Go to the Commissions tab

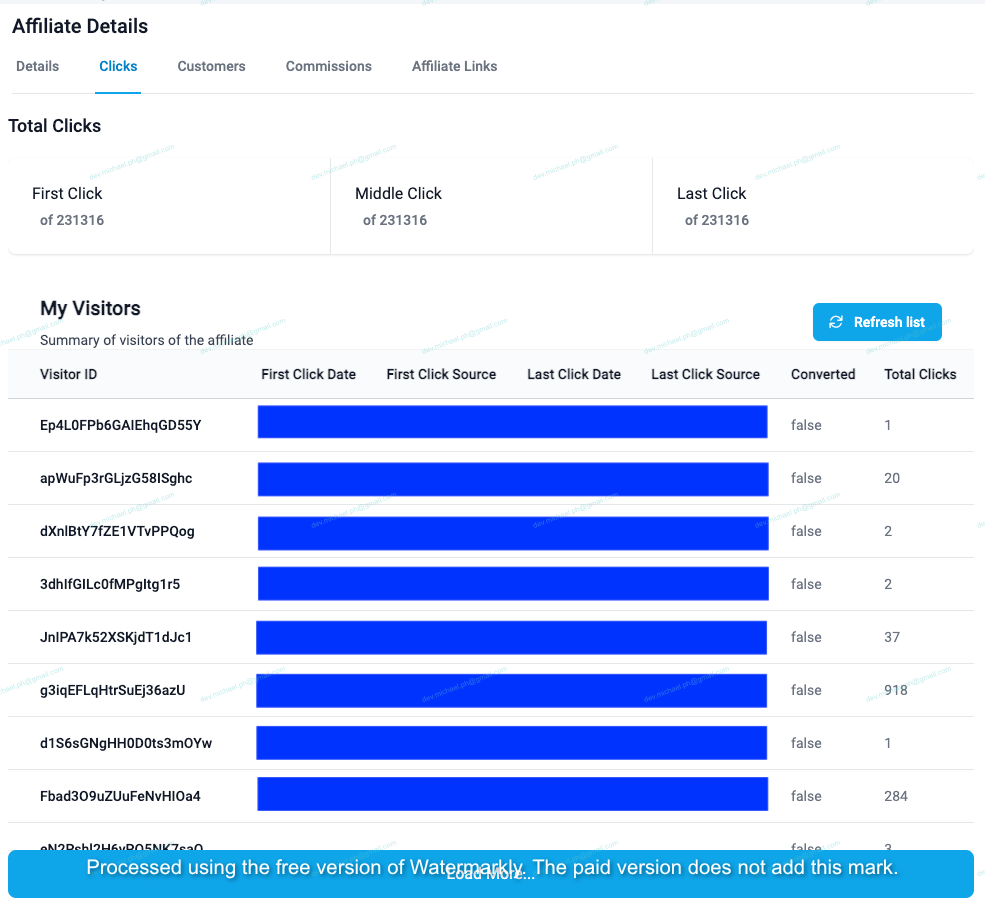[328, 66]
